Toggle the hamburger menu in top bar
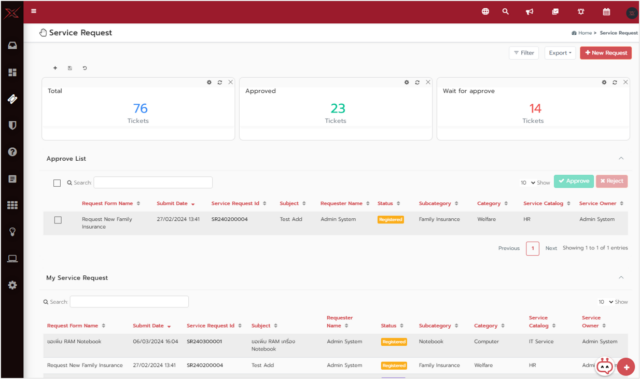The width and height of the screenshot is (640, 379). [34, 11]
